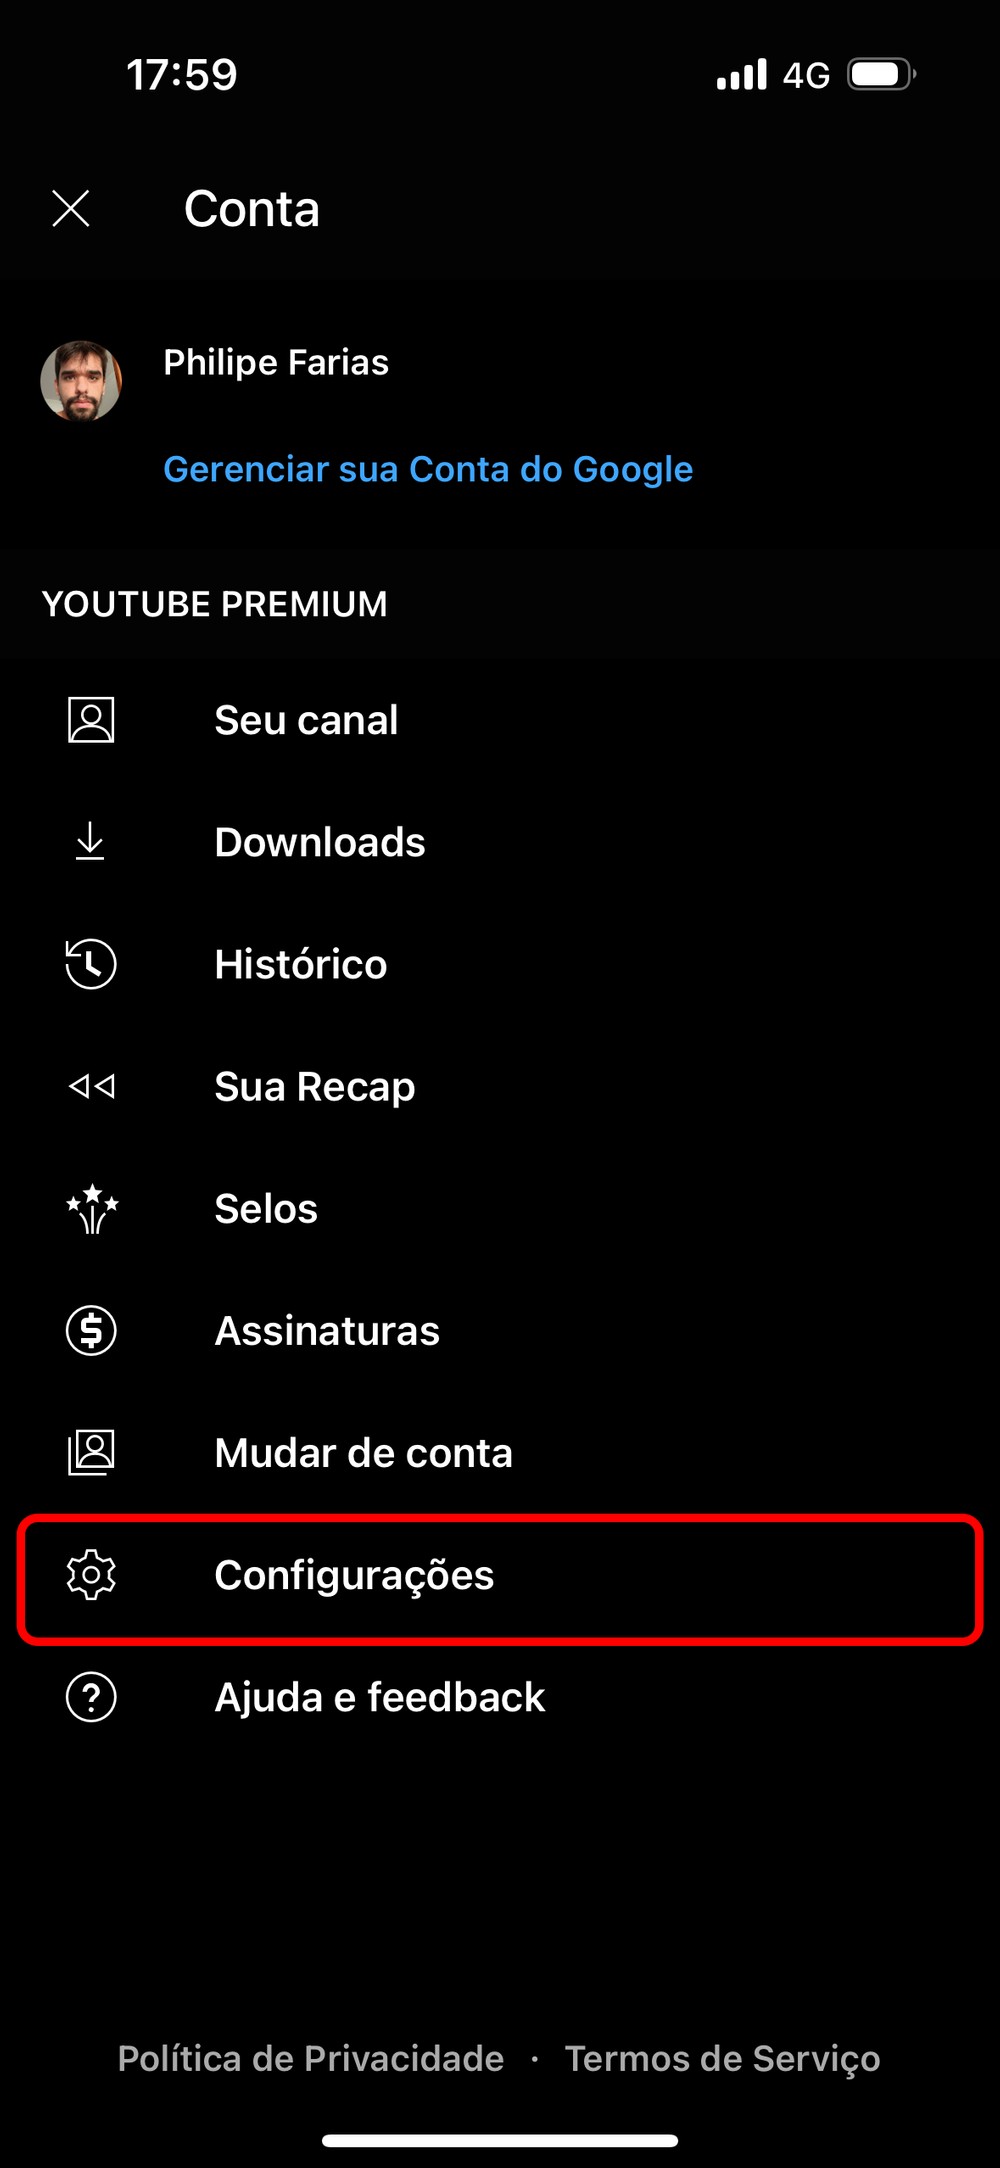
Task: Tap Philipe Farias profile picture
Action: (81, 381)
